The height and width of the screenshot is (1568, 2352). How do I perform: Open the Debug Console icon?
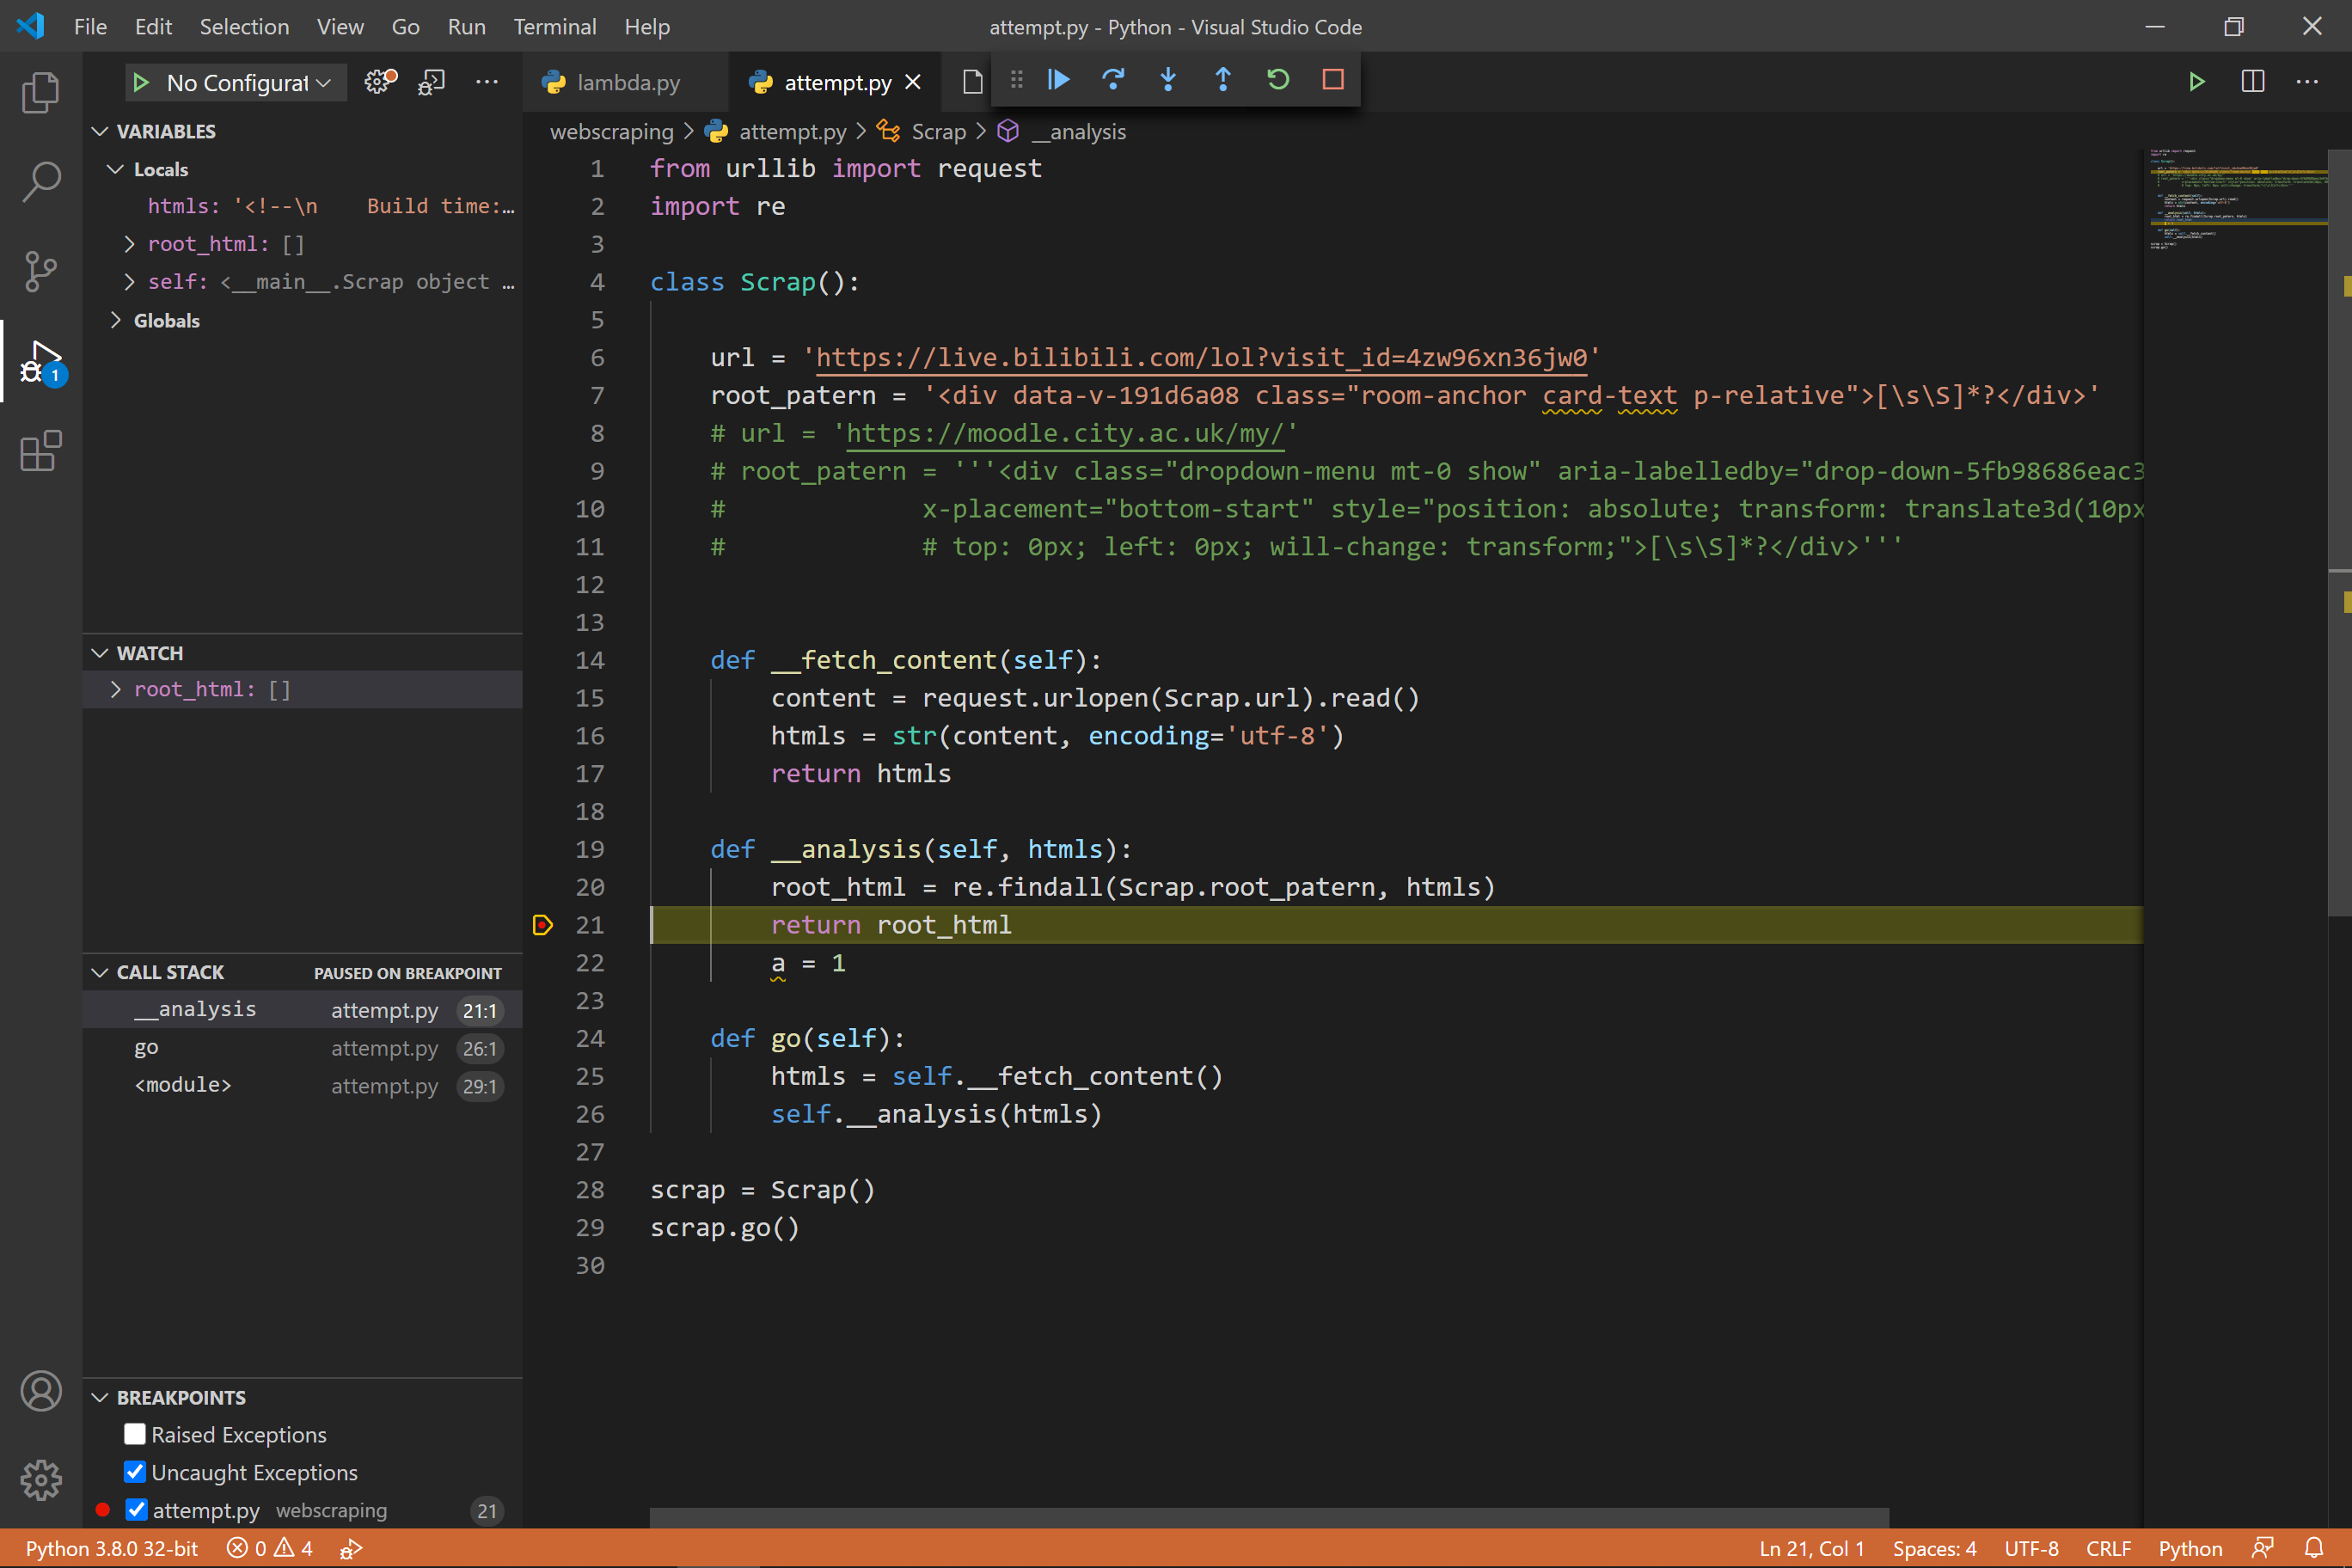tap(432, 82)
